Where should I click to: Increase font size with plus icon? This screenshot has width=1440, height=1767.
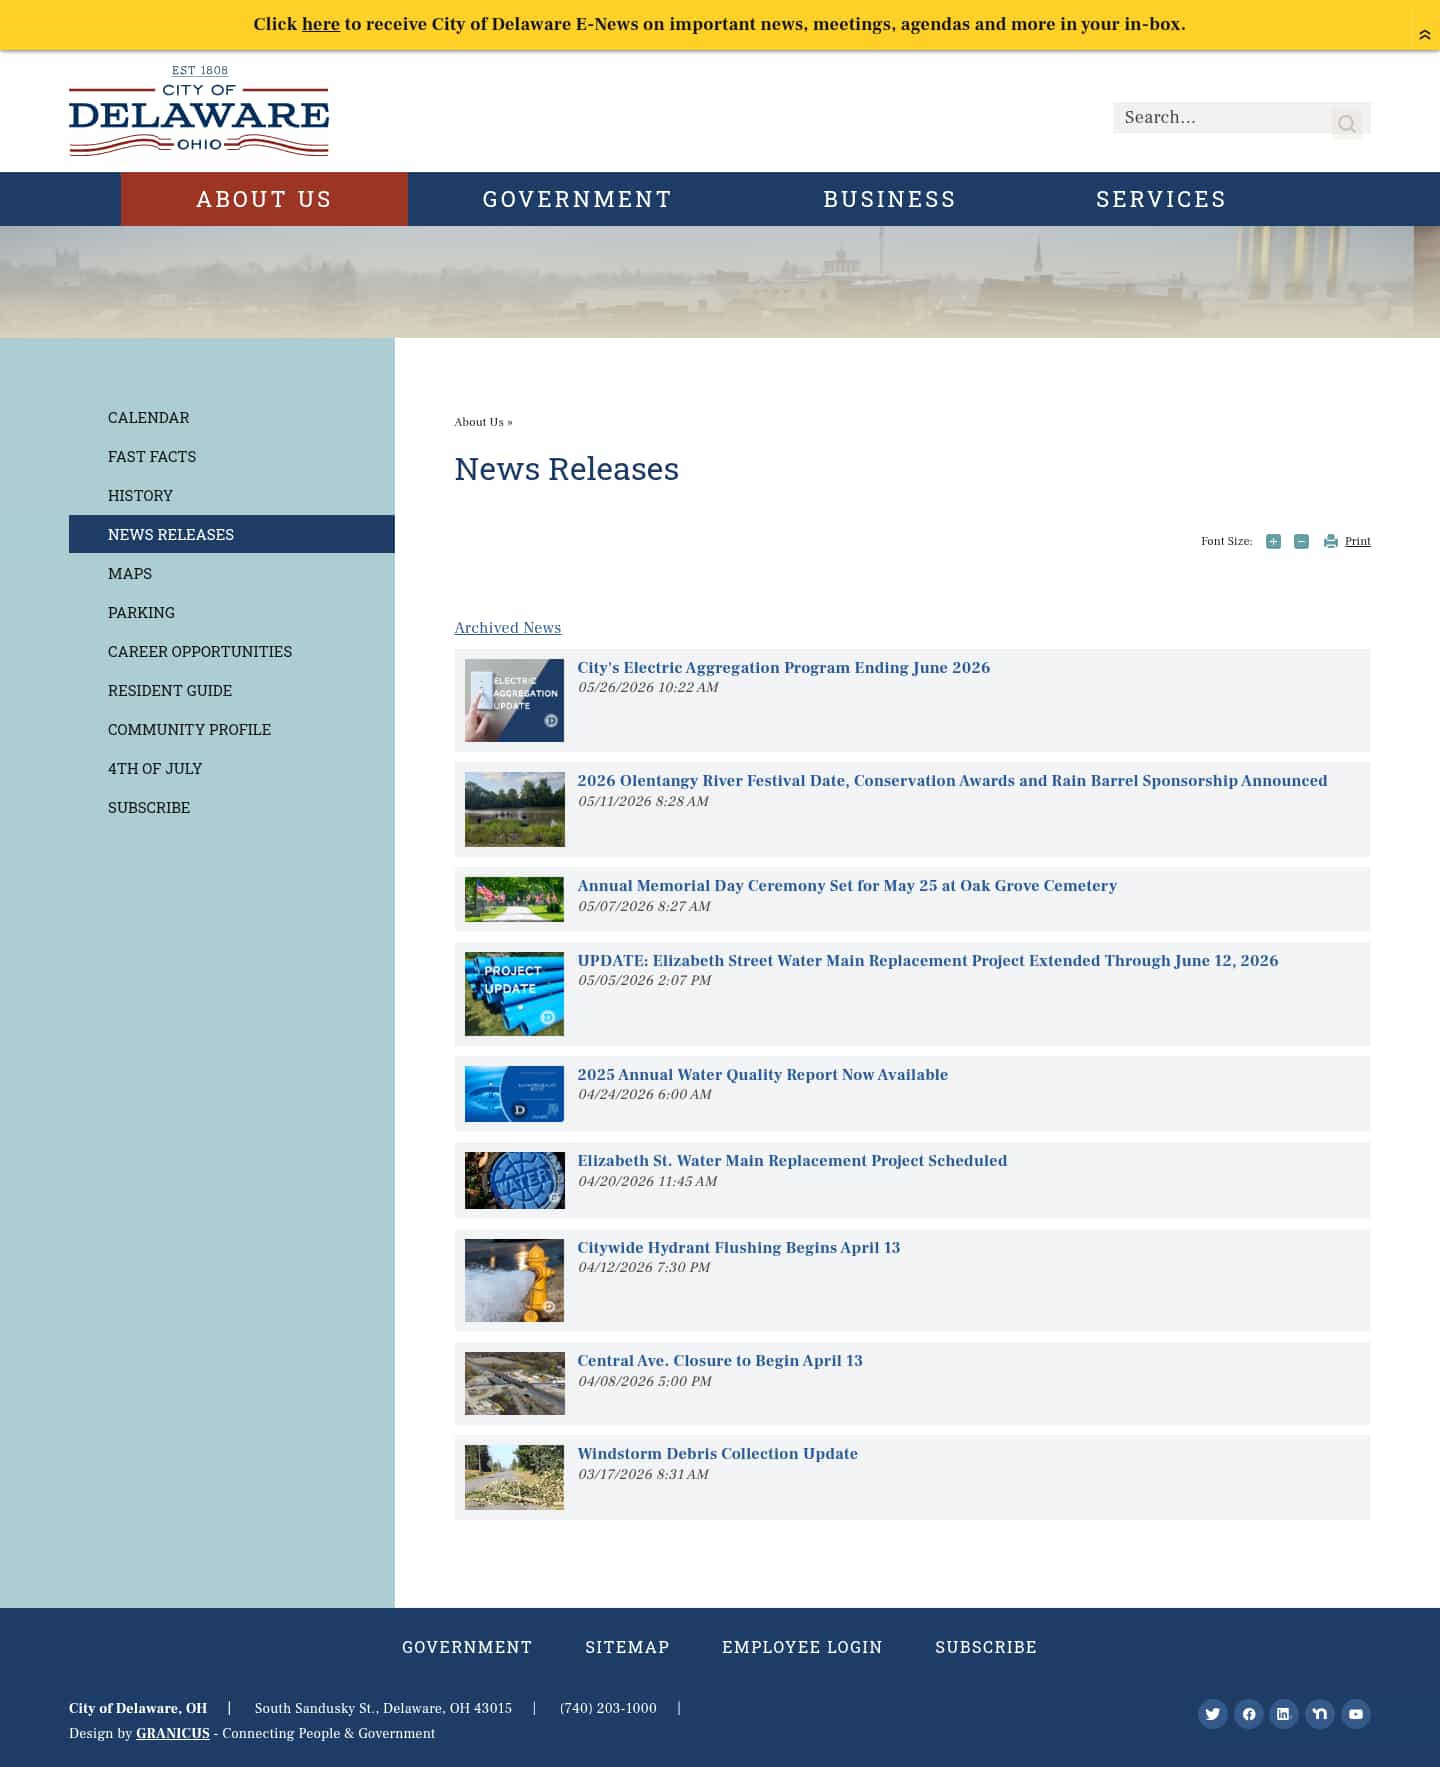(x=1273, y=541)
